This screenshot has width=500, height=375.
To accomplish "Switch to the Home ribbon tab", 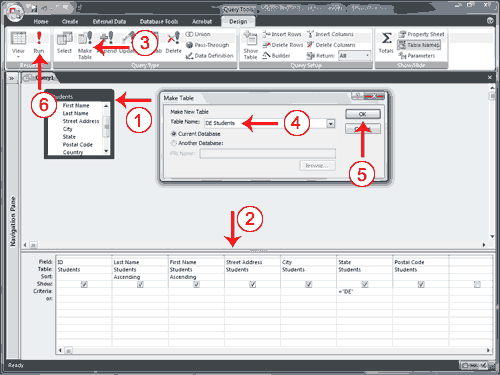I will (41, 21).
